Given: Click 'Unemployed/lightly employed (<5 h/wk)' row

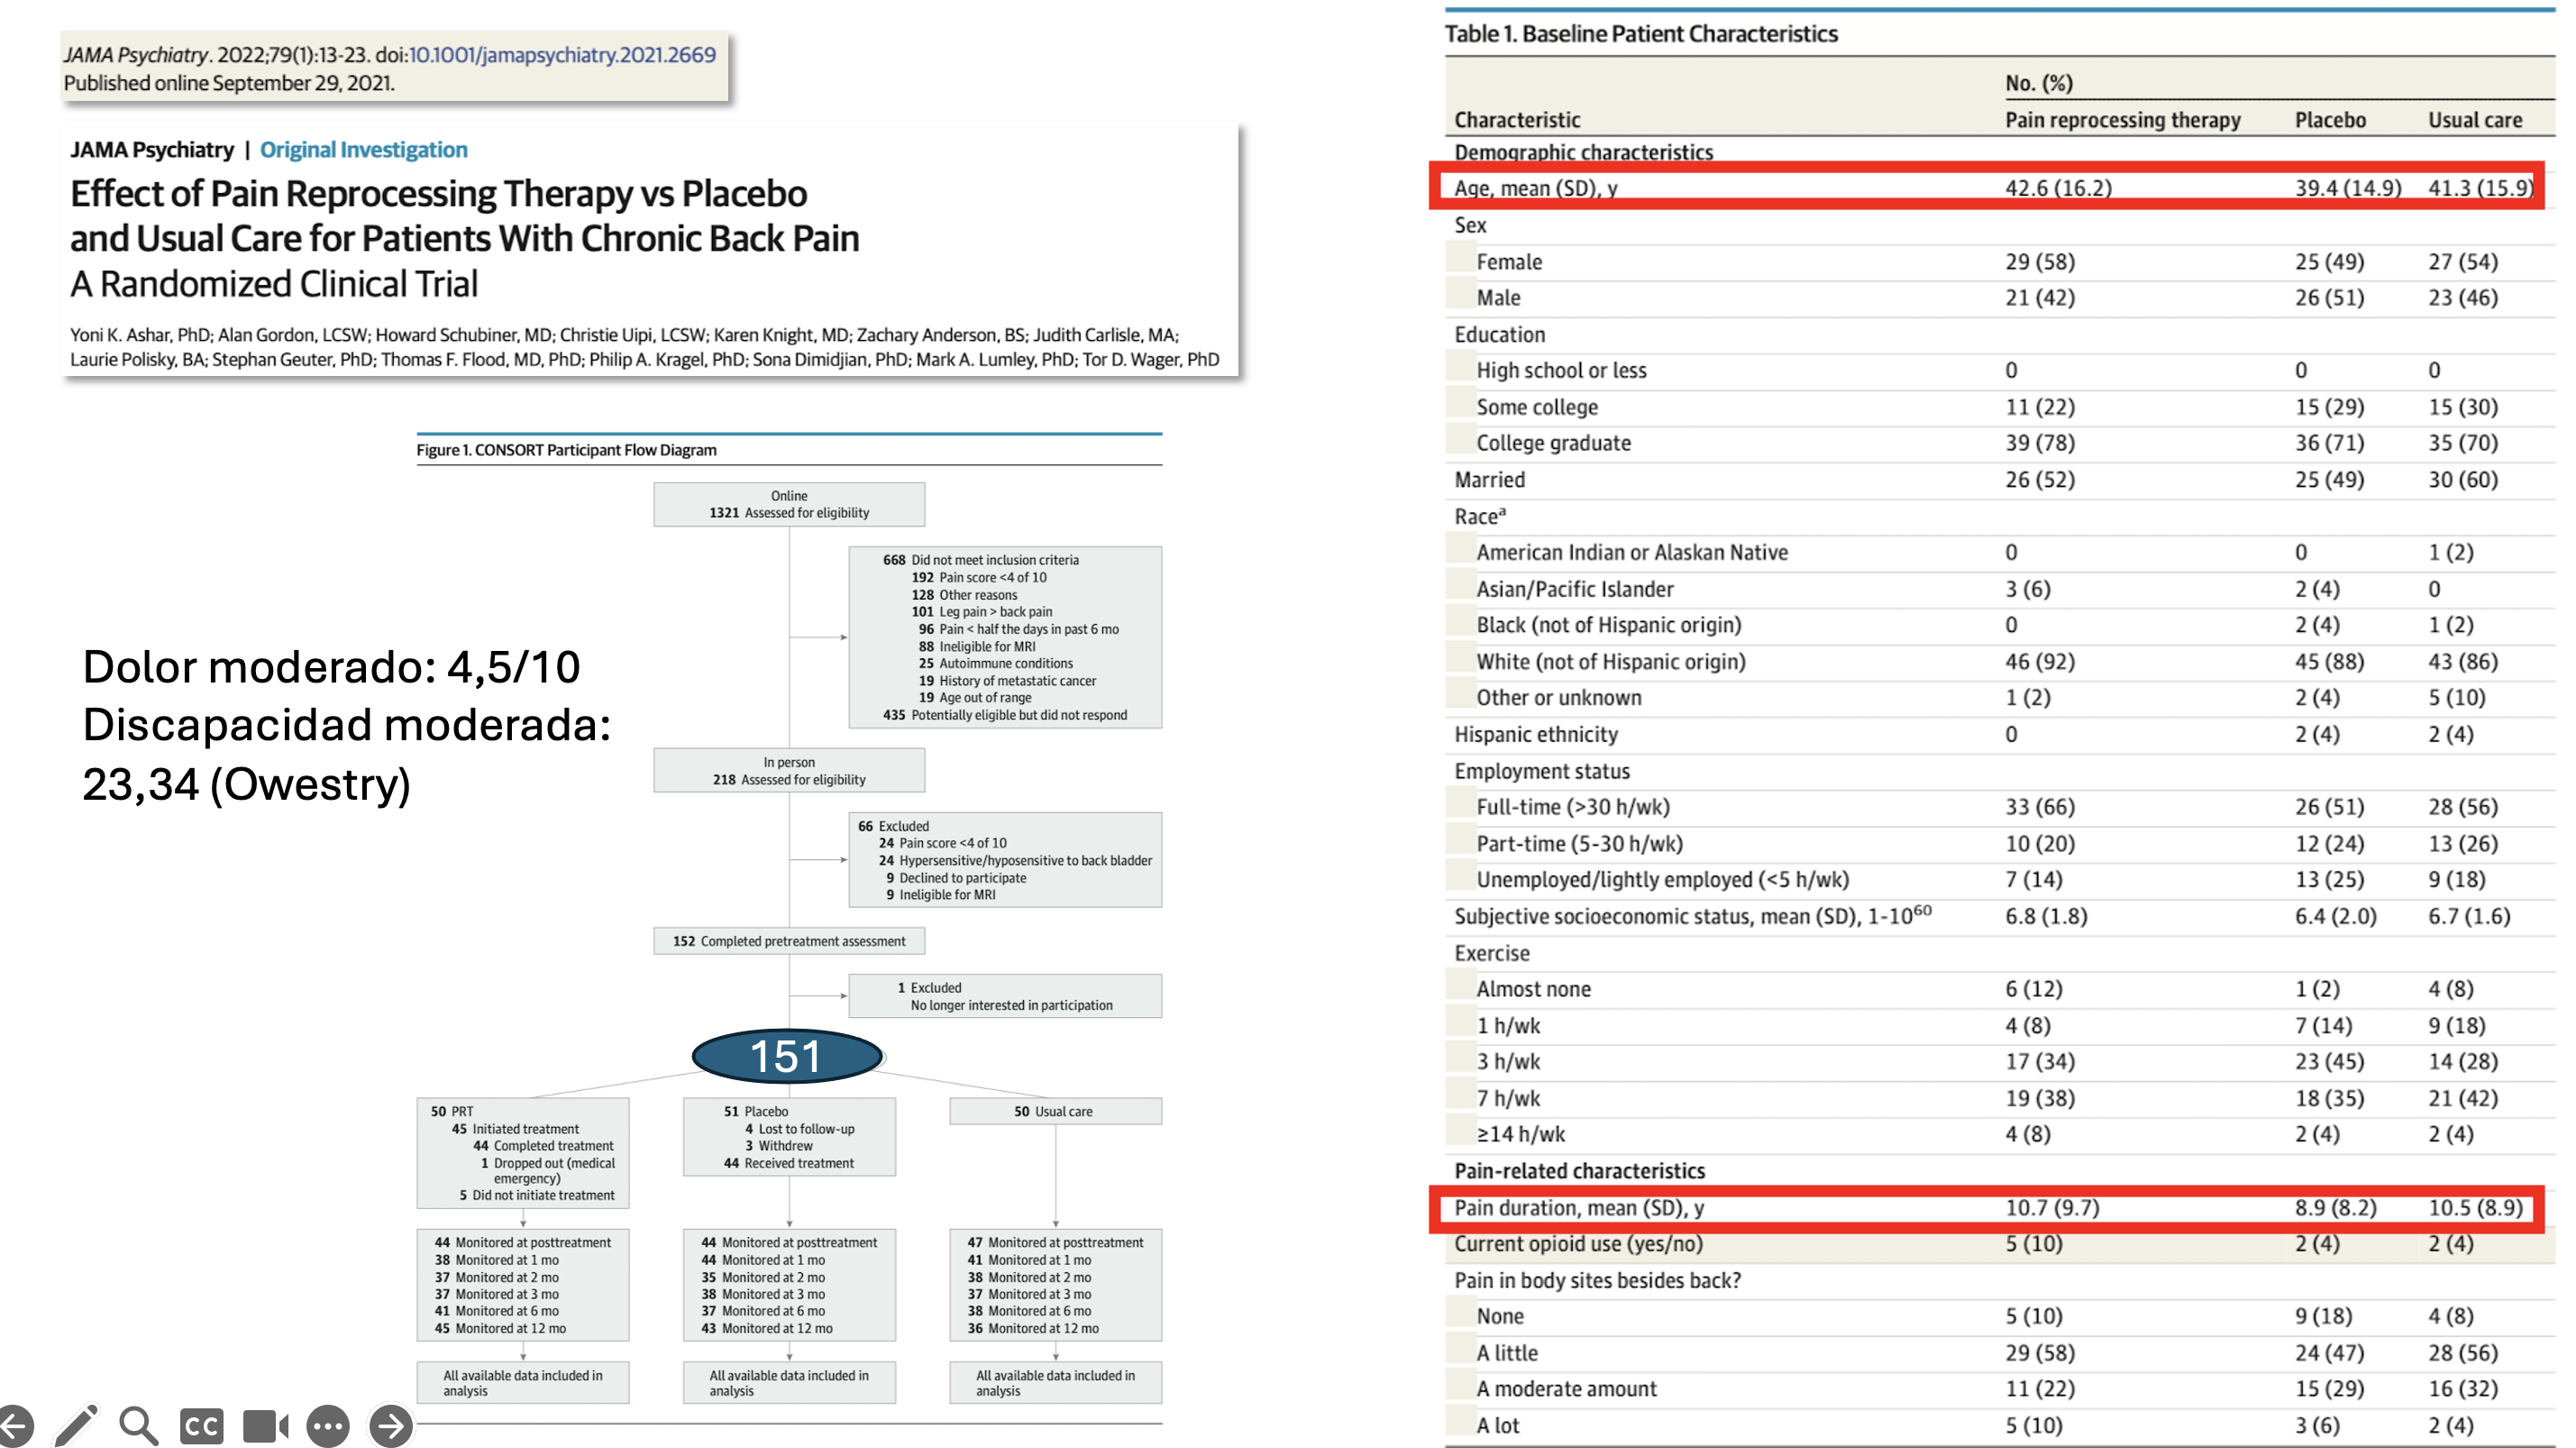Looking at the screenshot, I should (x=1662, y=880).
